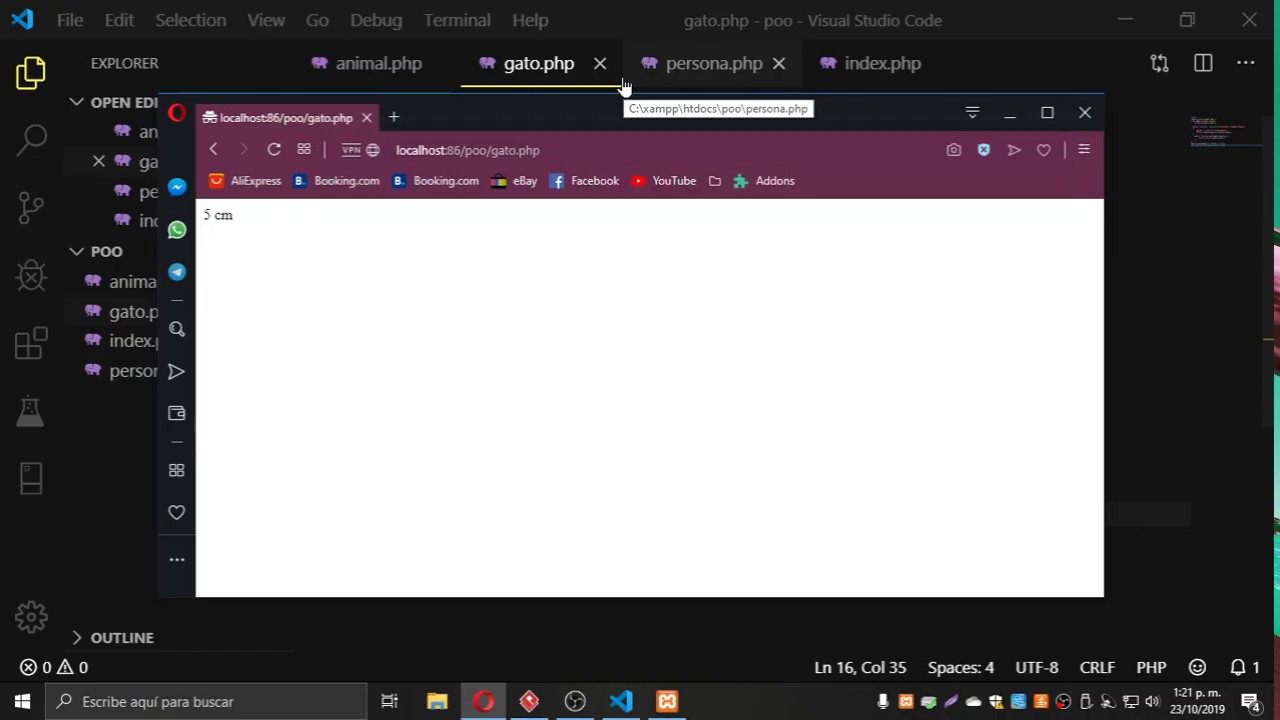Open the YouTube bookmark
Screen dimensions: 1280x720
pyautogui.click(x=664, y=181)
